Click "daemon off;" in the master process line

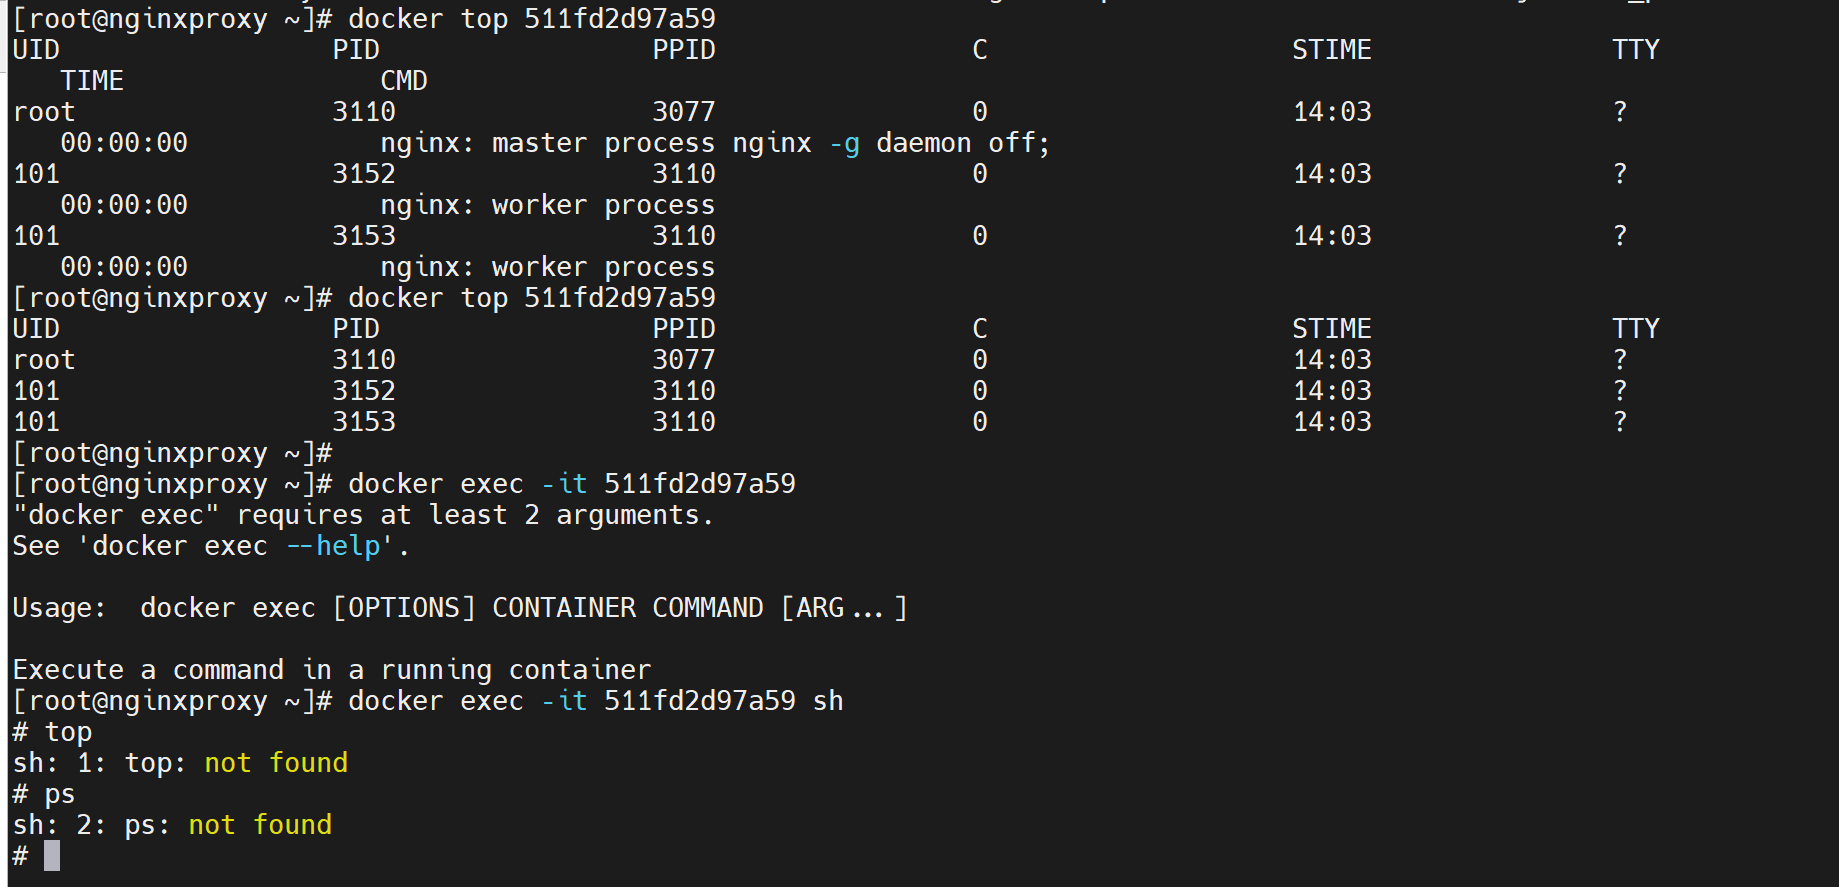pos(962,143)
